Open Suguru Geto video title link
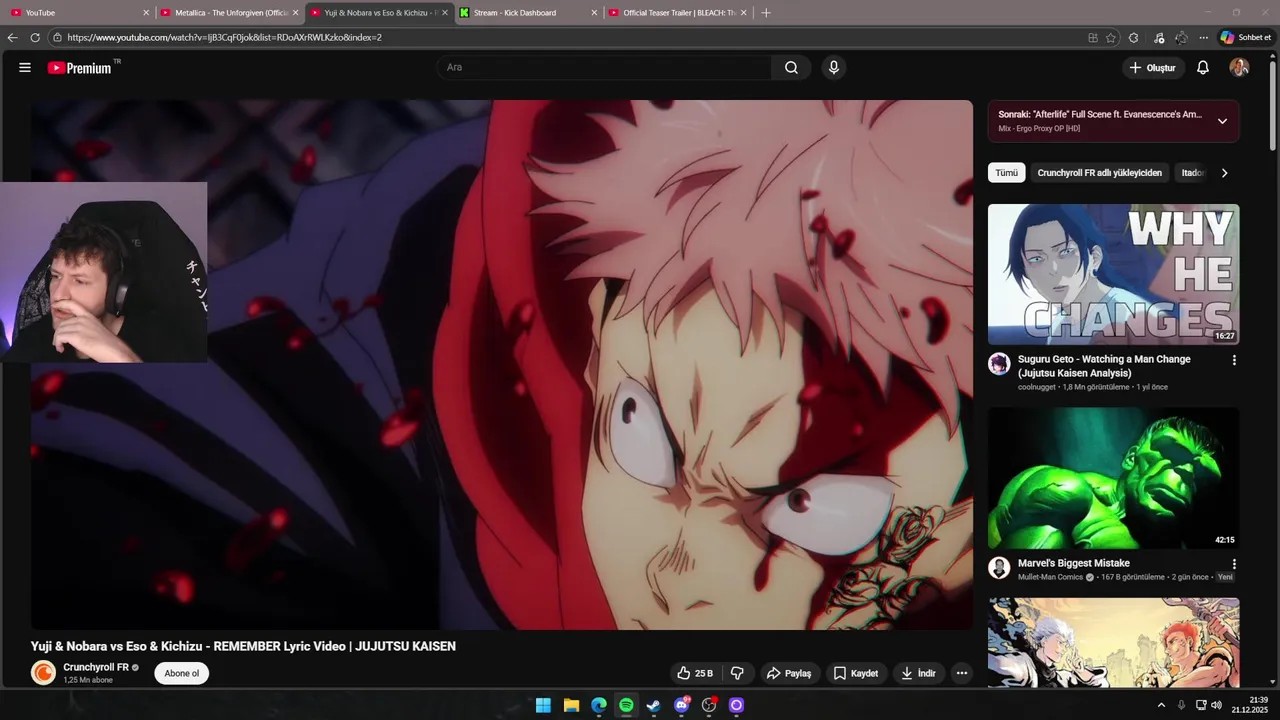 point(1104,366)
